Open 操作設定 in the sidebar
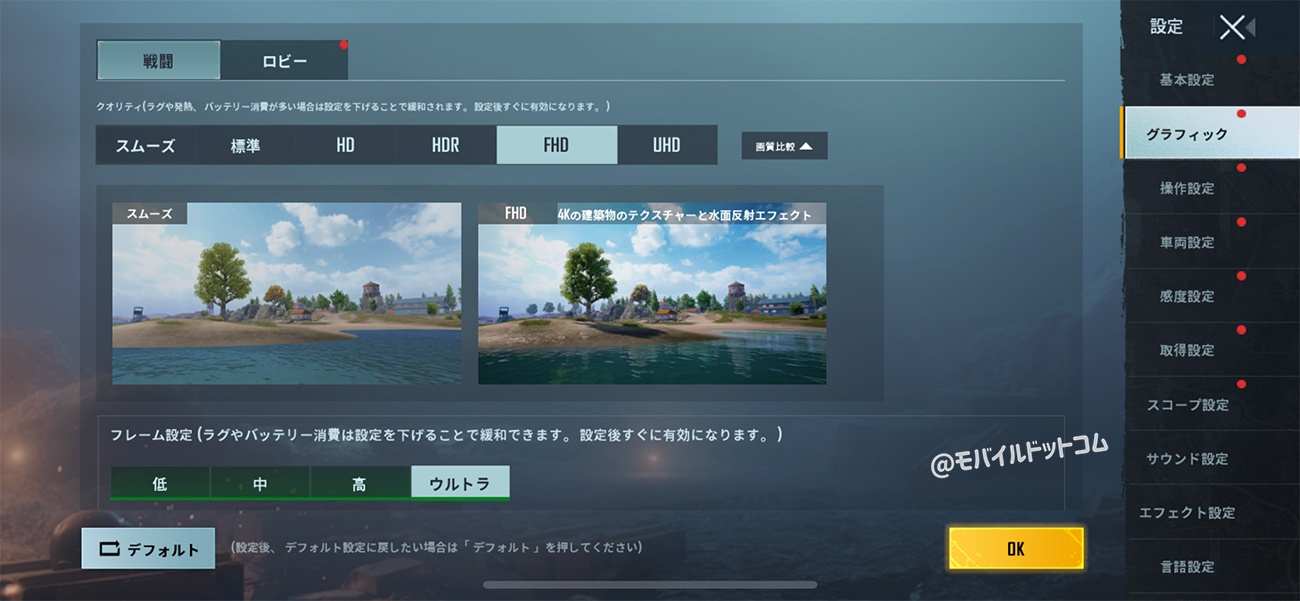This screenshot has width=1300, height=601. coord(1211,188)
